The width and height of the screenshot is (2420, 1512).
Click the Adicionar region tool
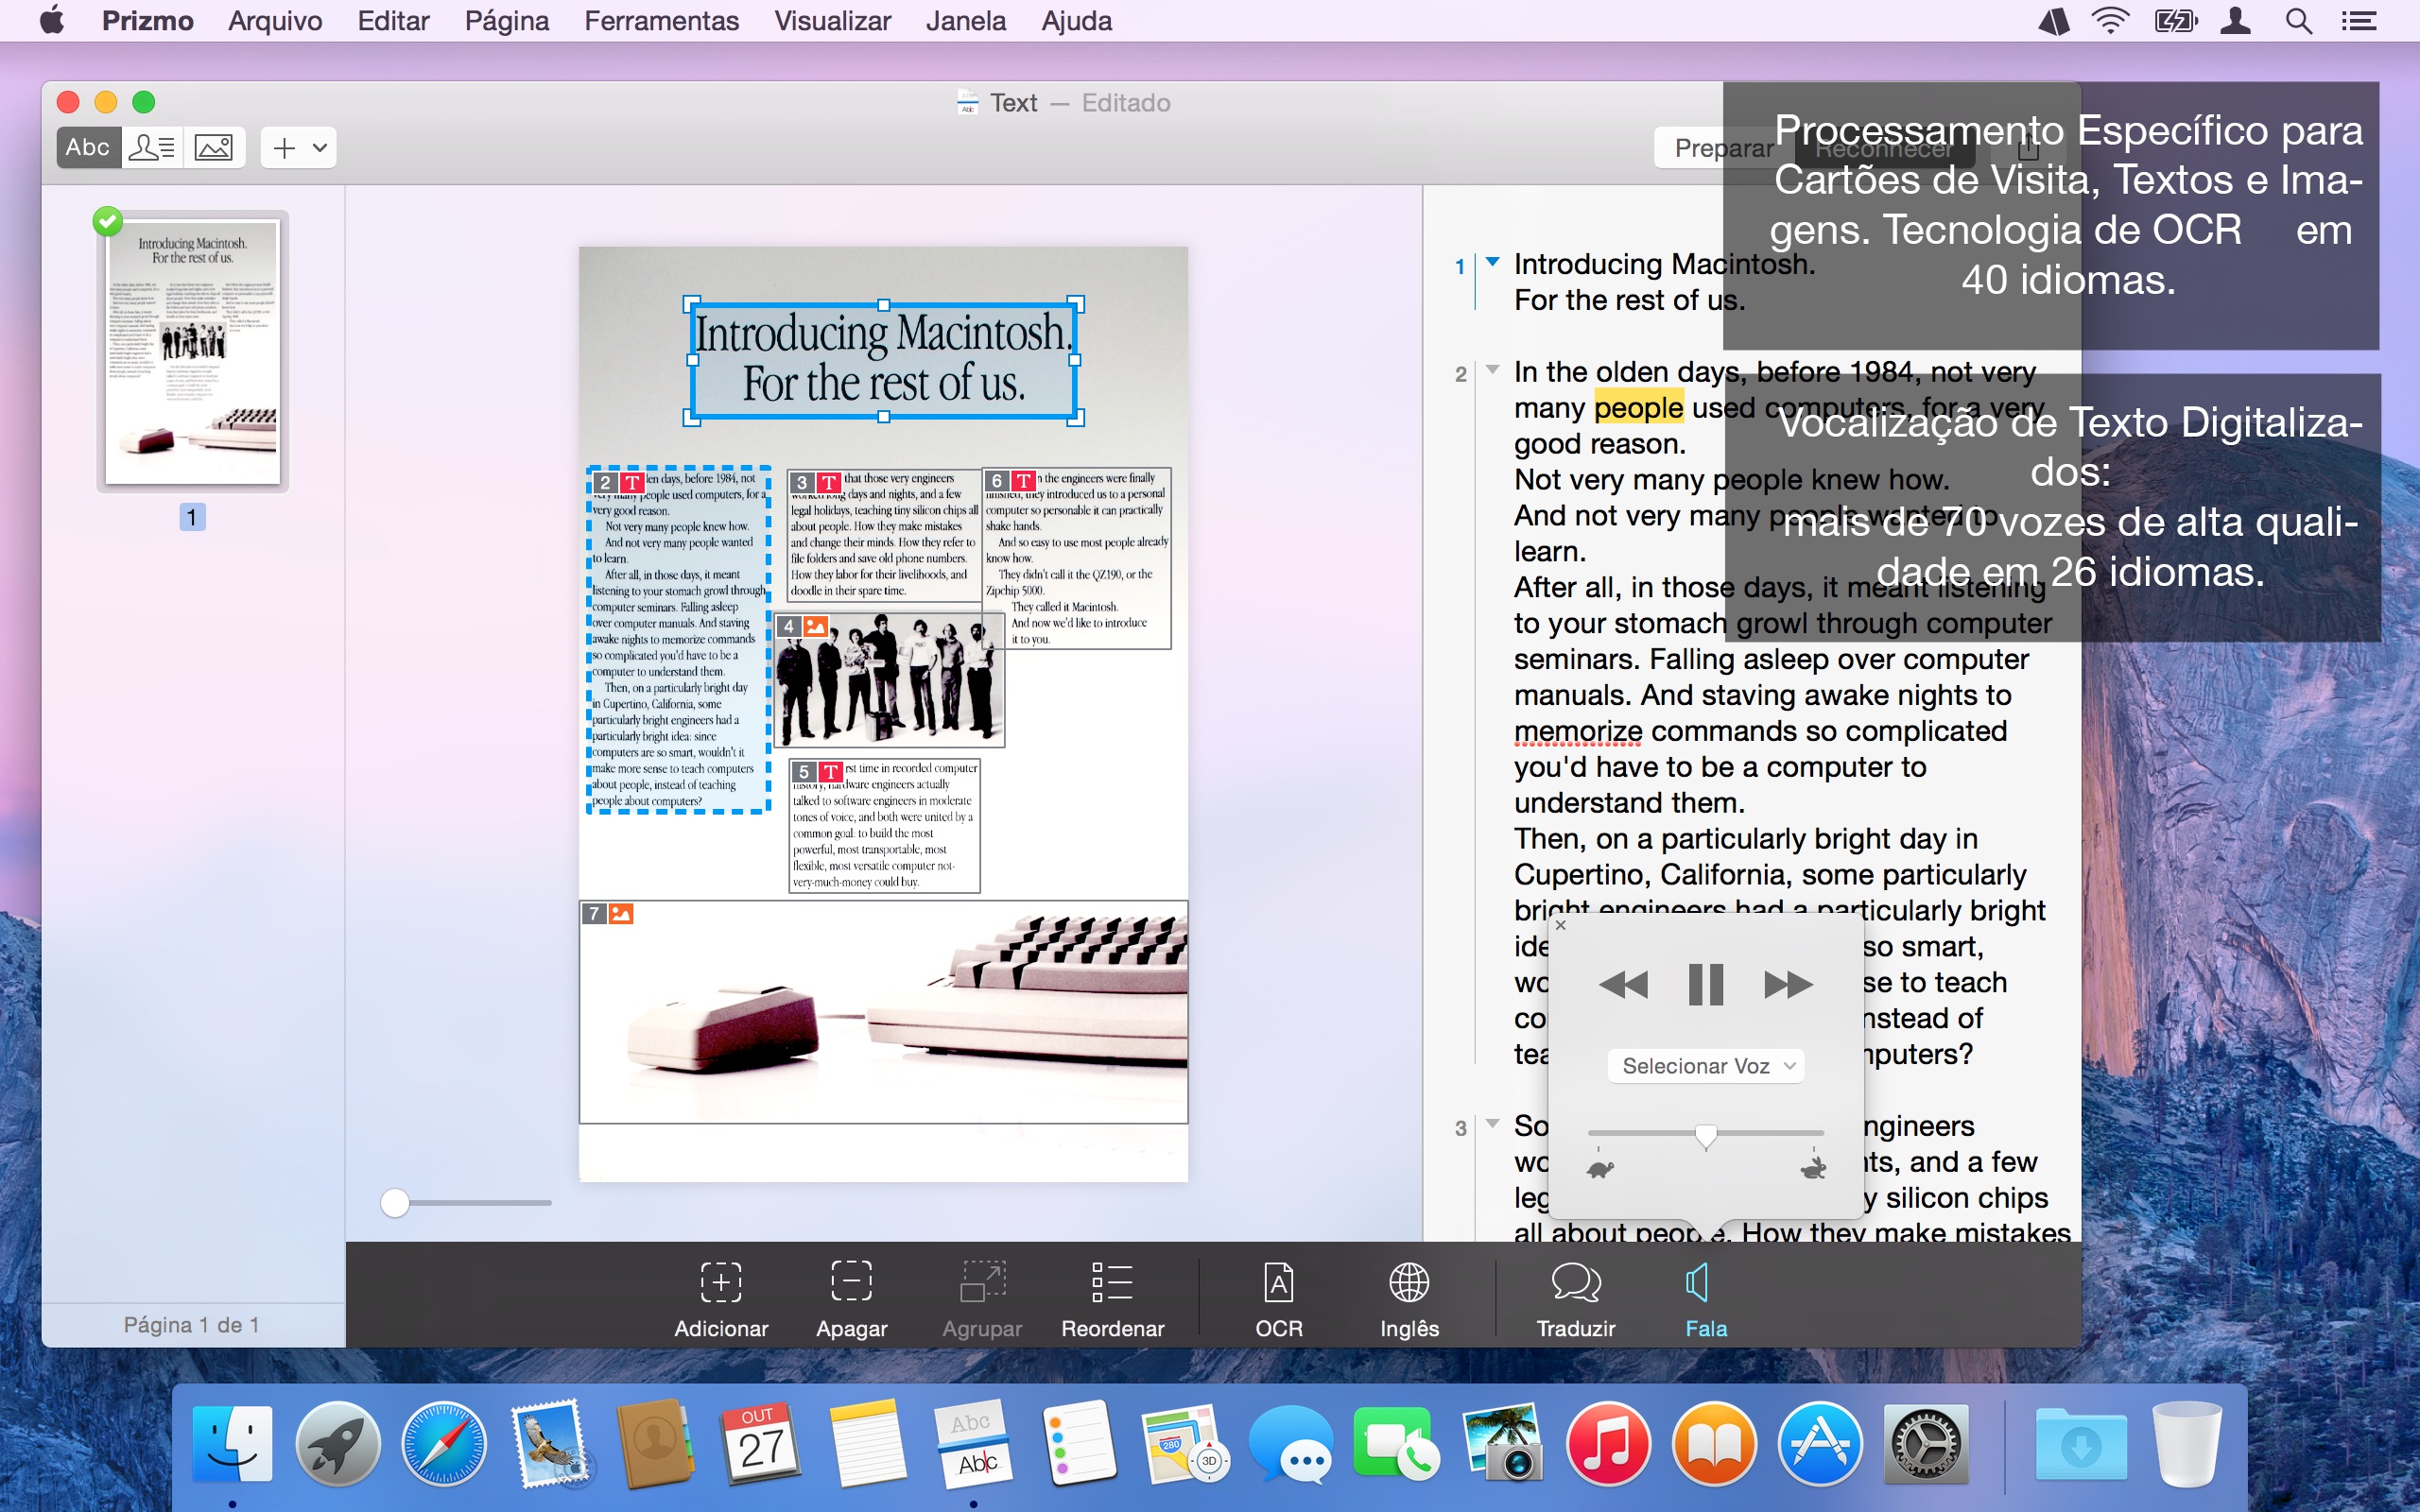click(721, 1298)
